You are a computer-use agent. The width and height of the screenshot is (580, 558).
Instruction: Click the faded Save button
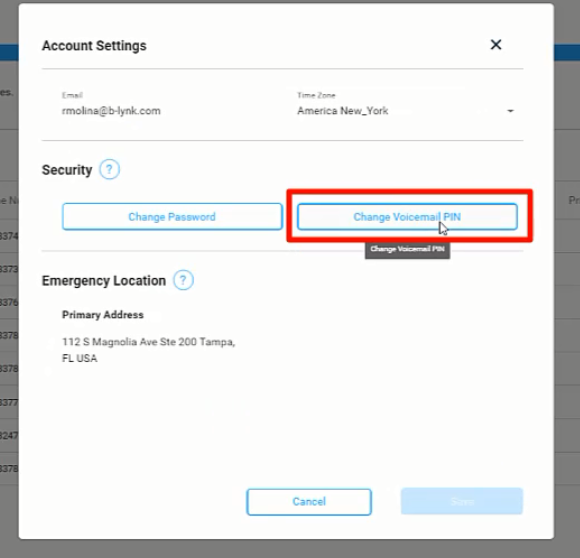click(x=462, y=501)
